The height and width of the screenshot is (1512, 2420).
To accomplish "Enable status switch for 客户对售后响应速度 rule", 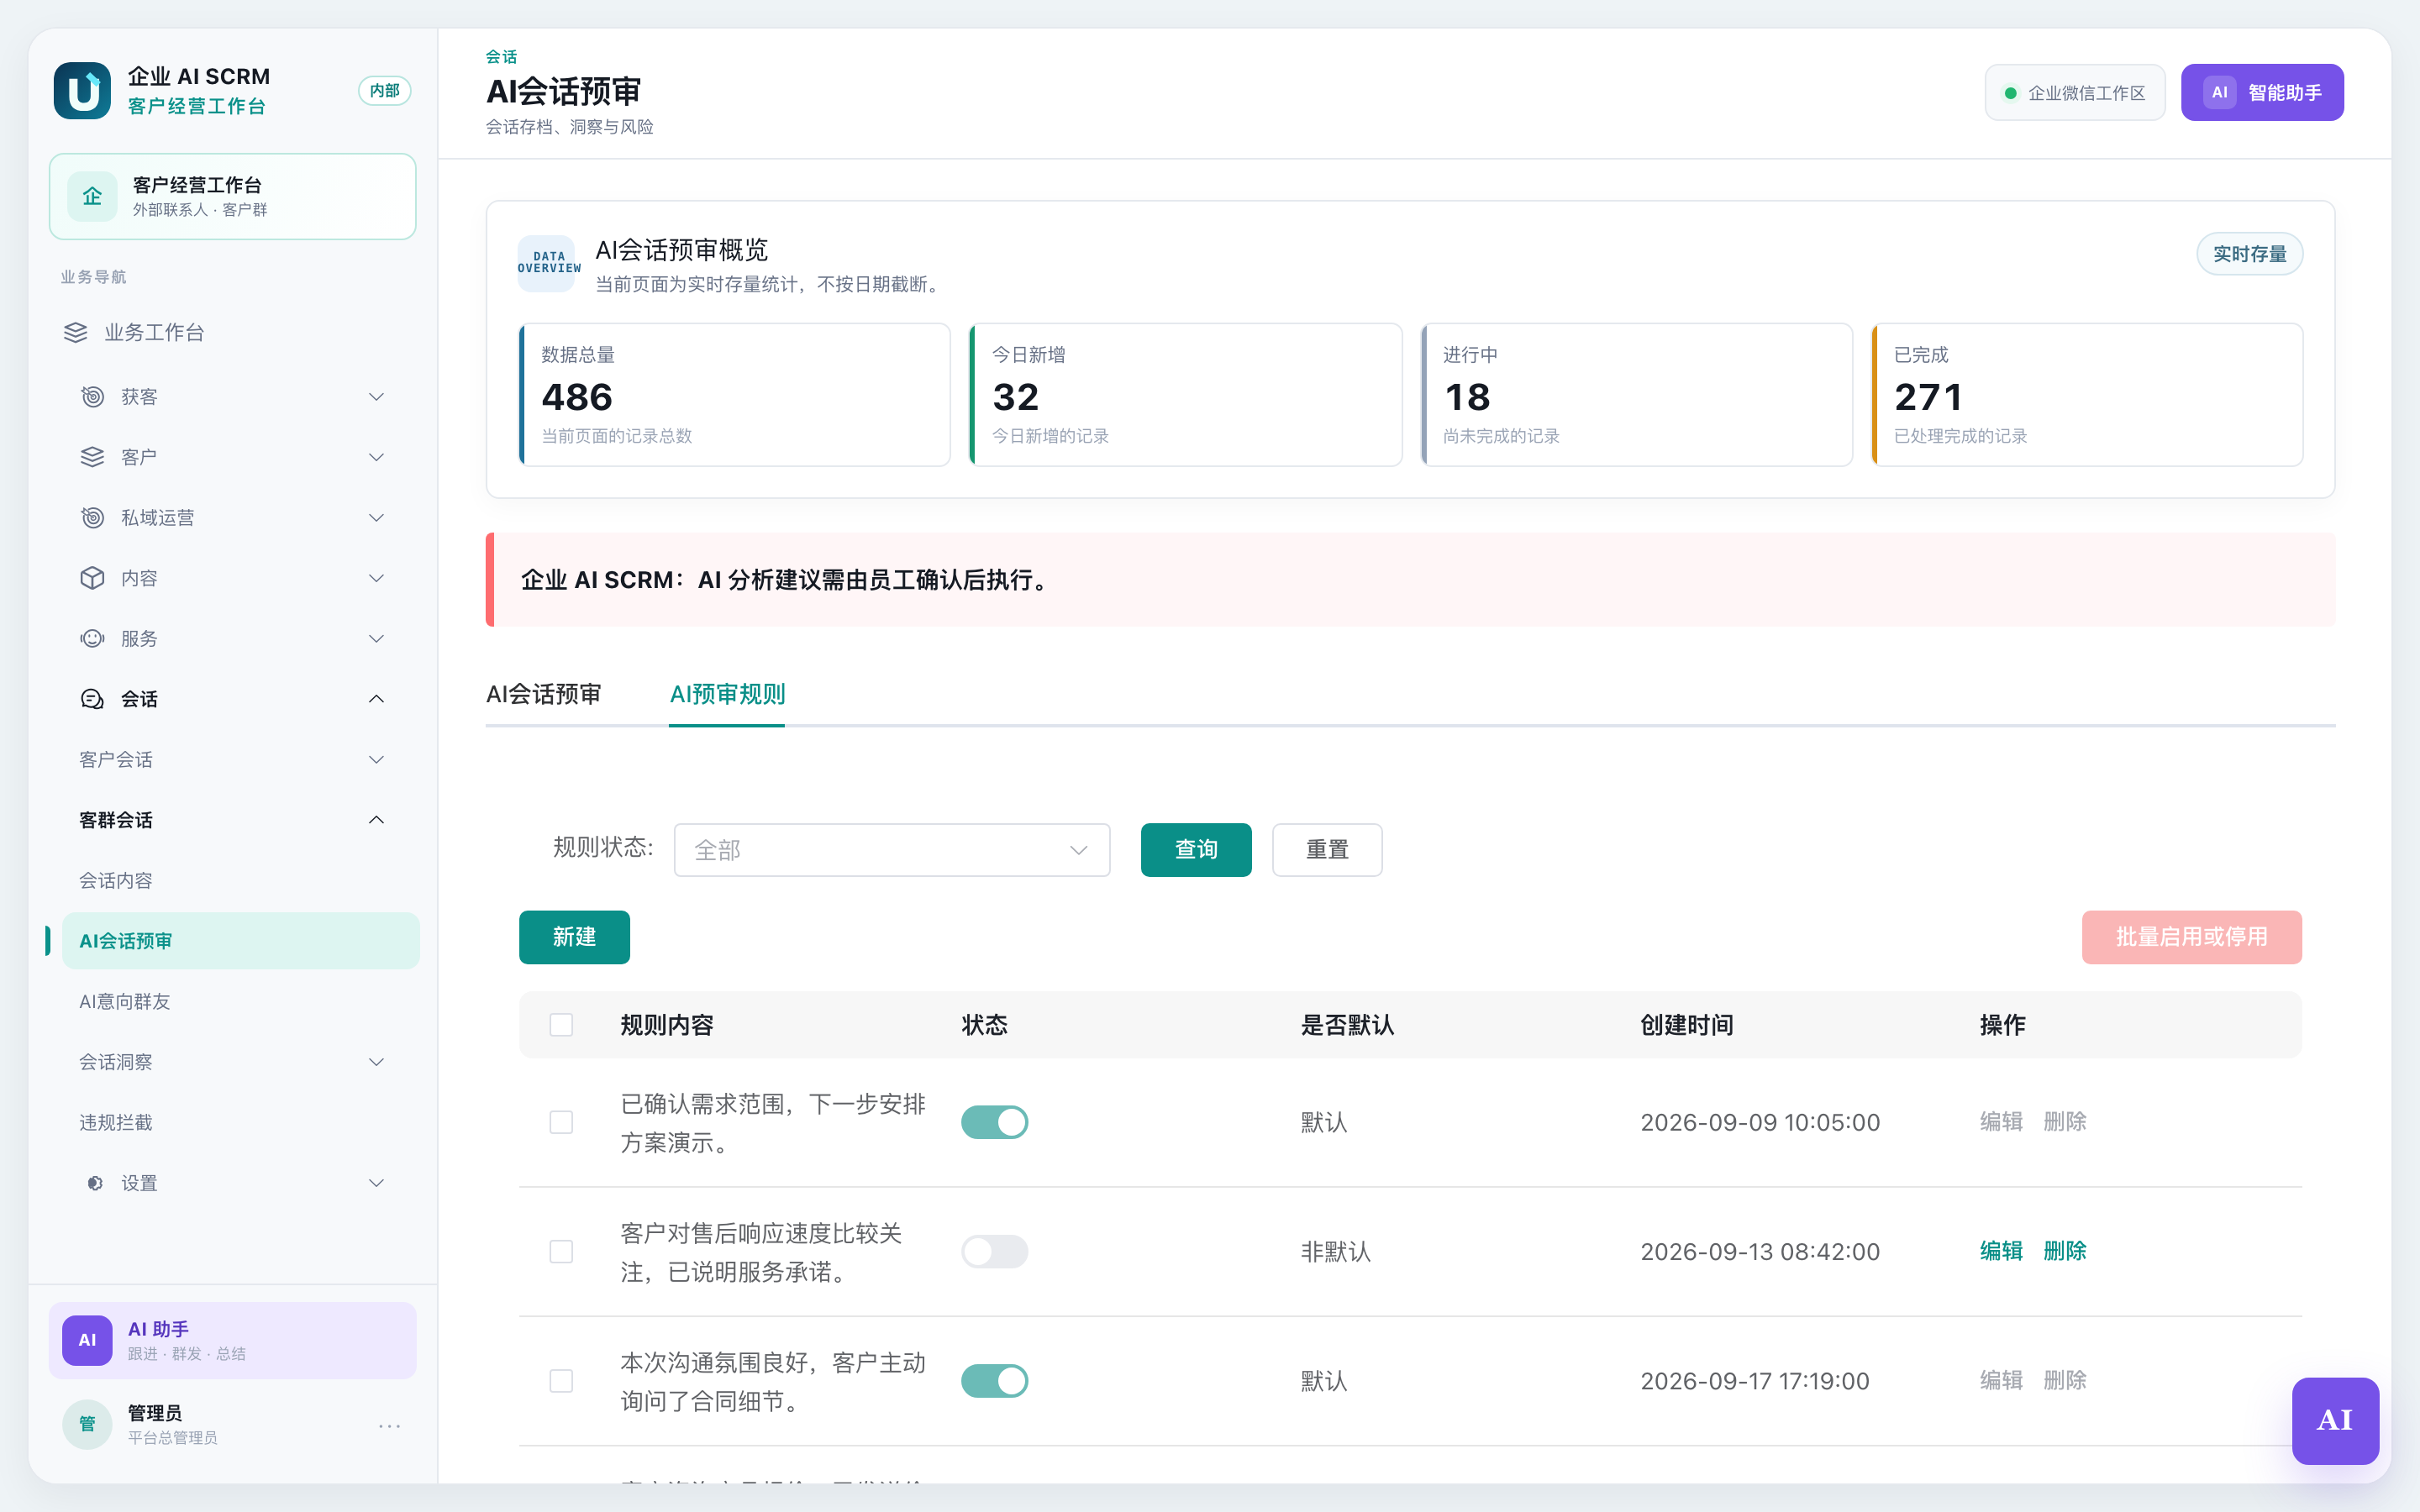I will point(994,1251).
